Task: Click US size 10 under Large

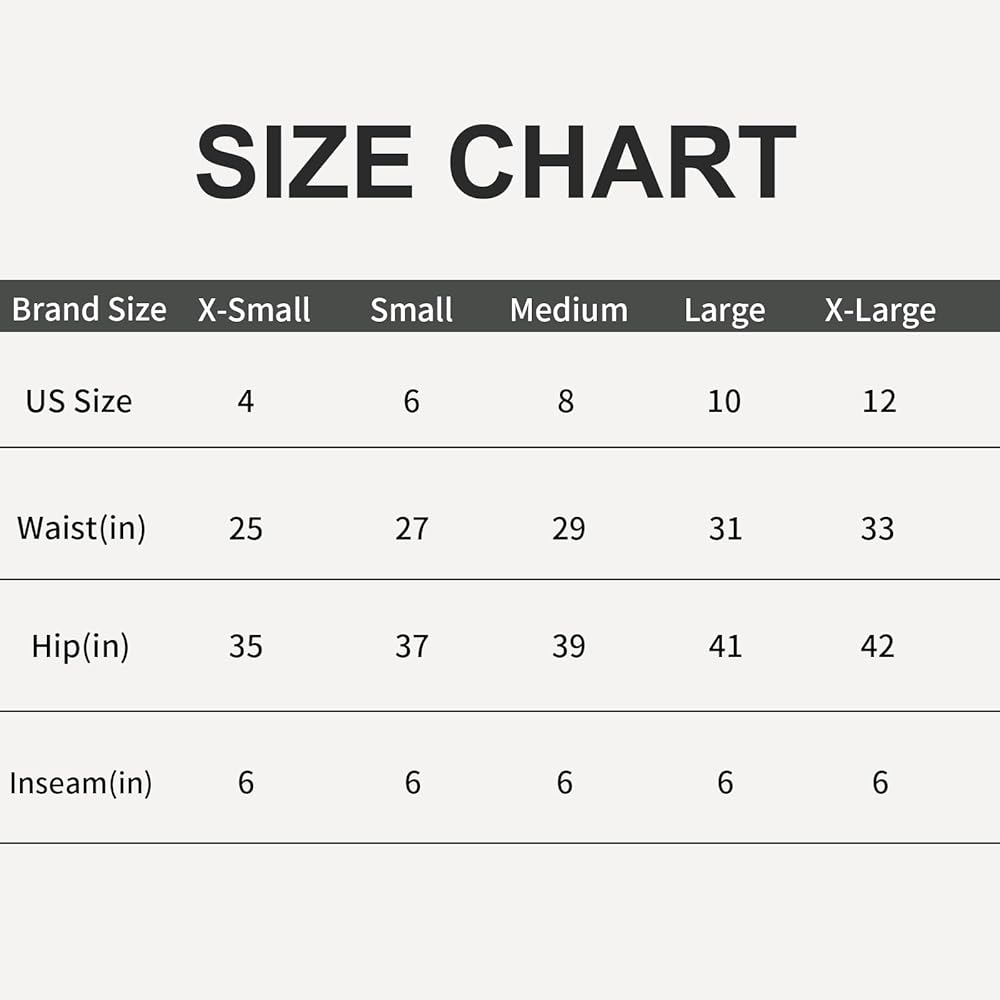Action: [x=724, y=401]
